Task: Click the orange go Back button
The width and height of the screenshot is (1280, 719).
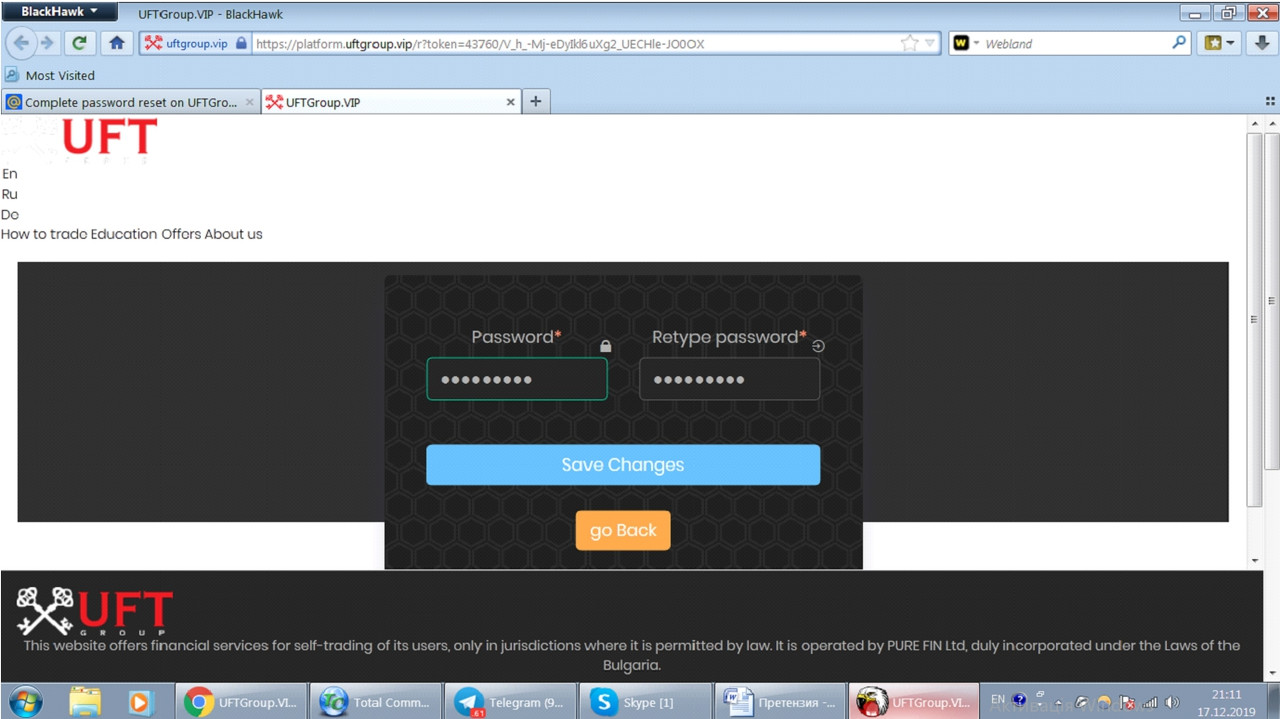Action: 623,530
